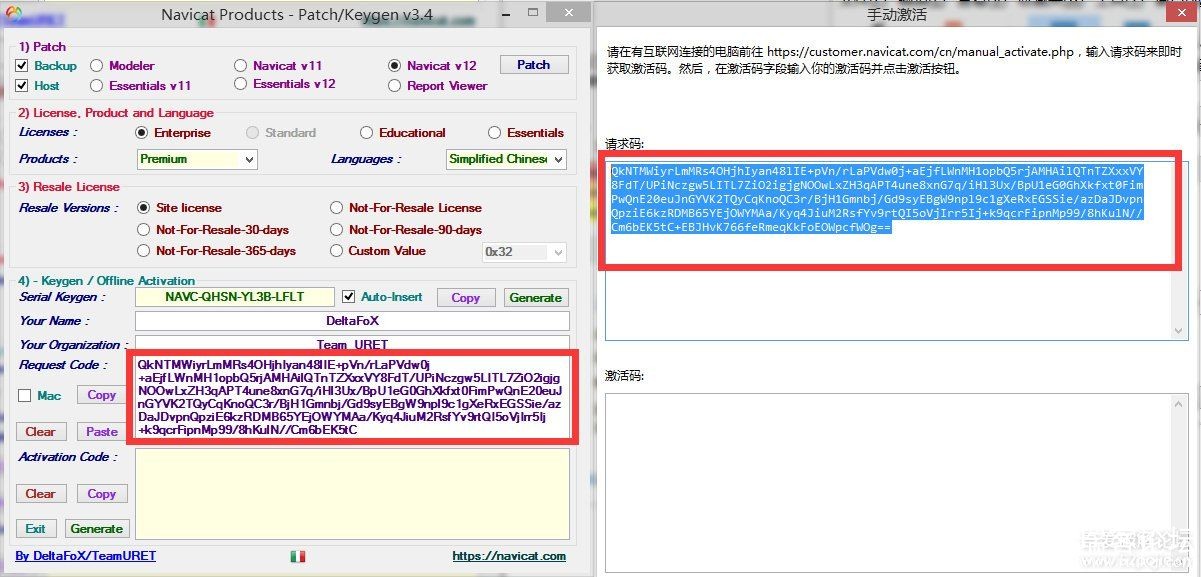Viewport: 1201px width, 577px height.
Task: Click the disabled Standard license radio
Action: click(253, 132)
